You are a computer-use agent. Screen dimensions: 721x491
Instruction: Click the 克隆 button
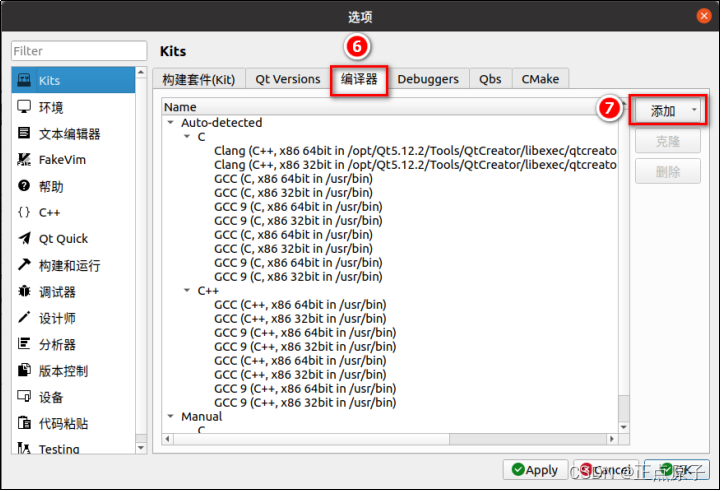(668, 141)
